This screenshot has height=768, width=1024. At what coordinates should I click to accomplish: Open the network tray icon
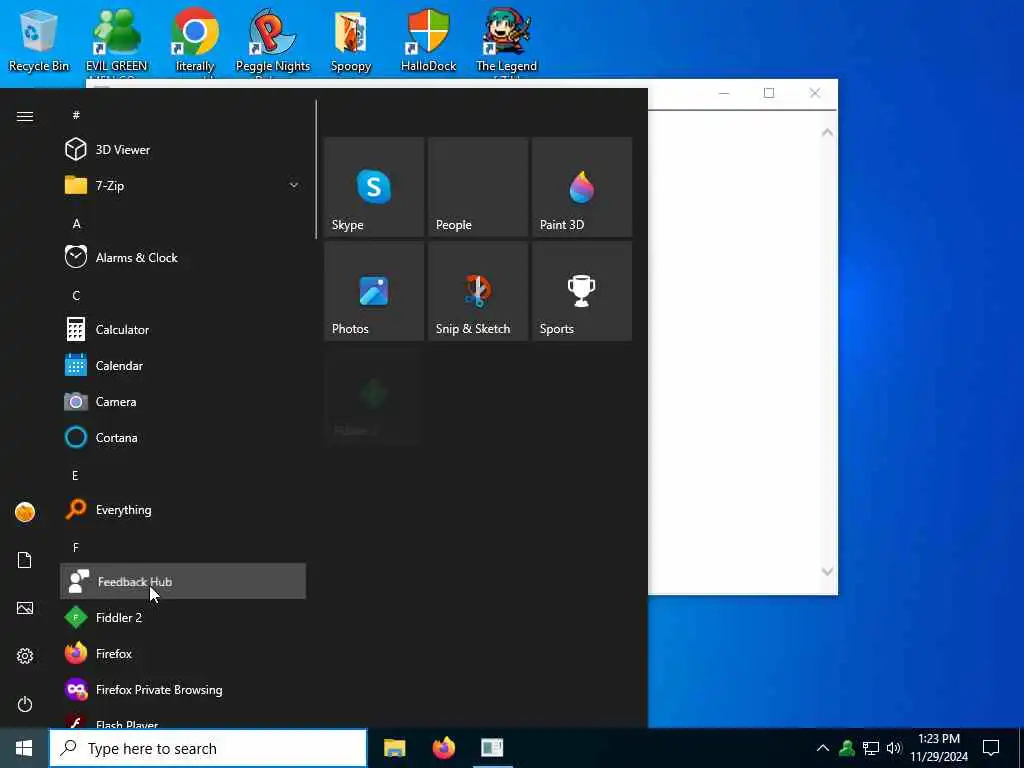tap(871, 748)
